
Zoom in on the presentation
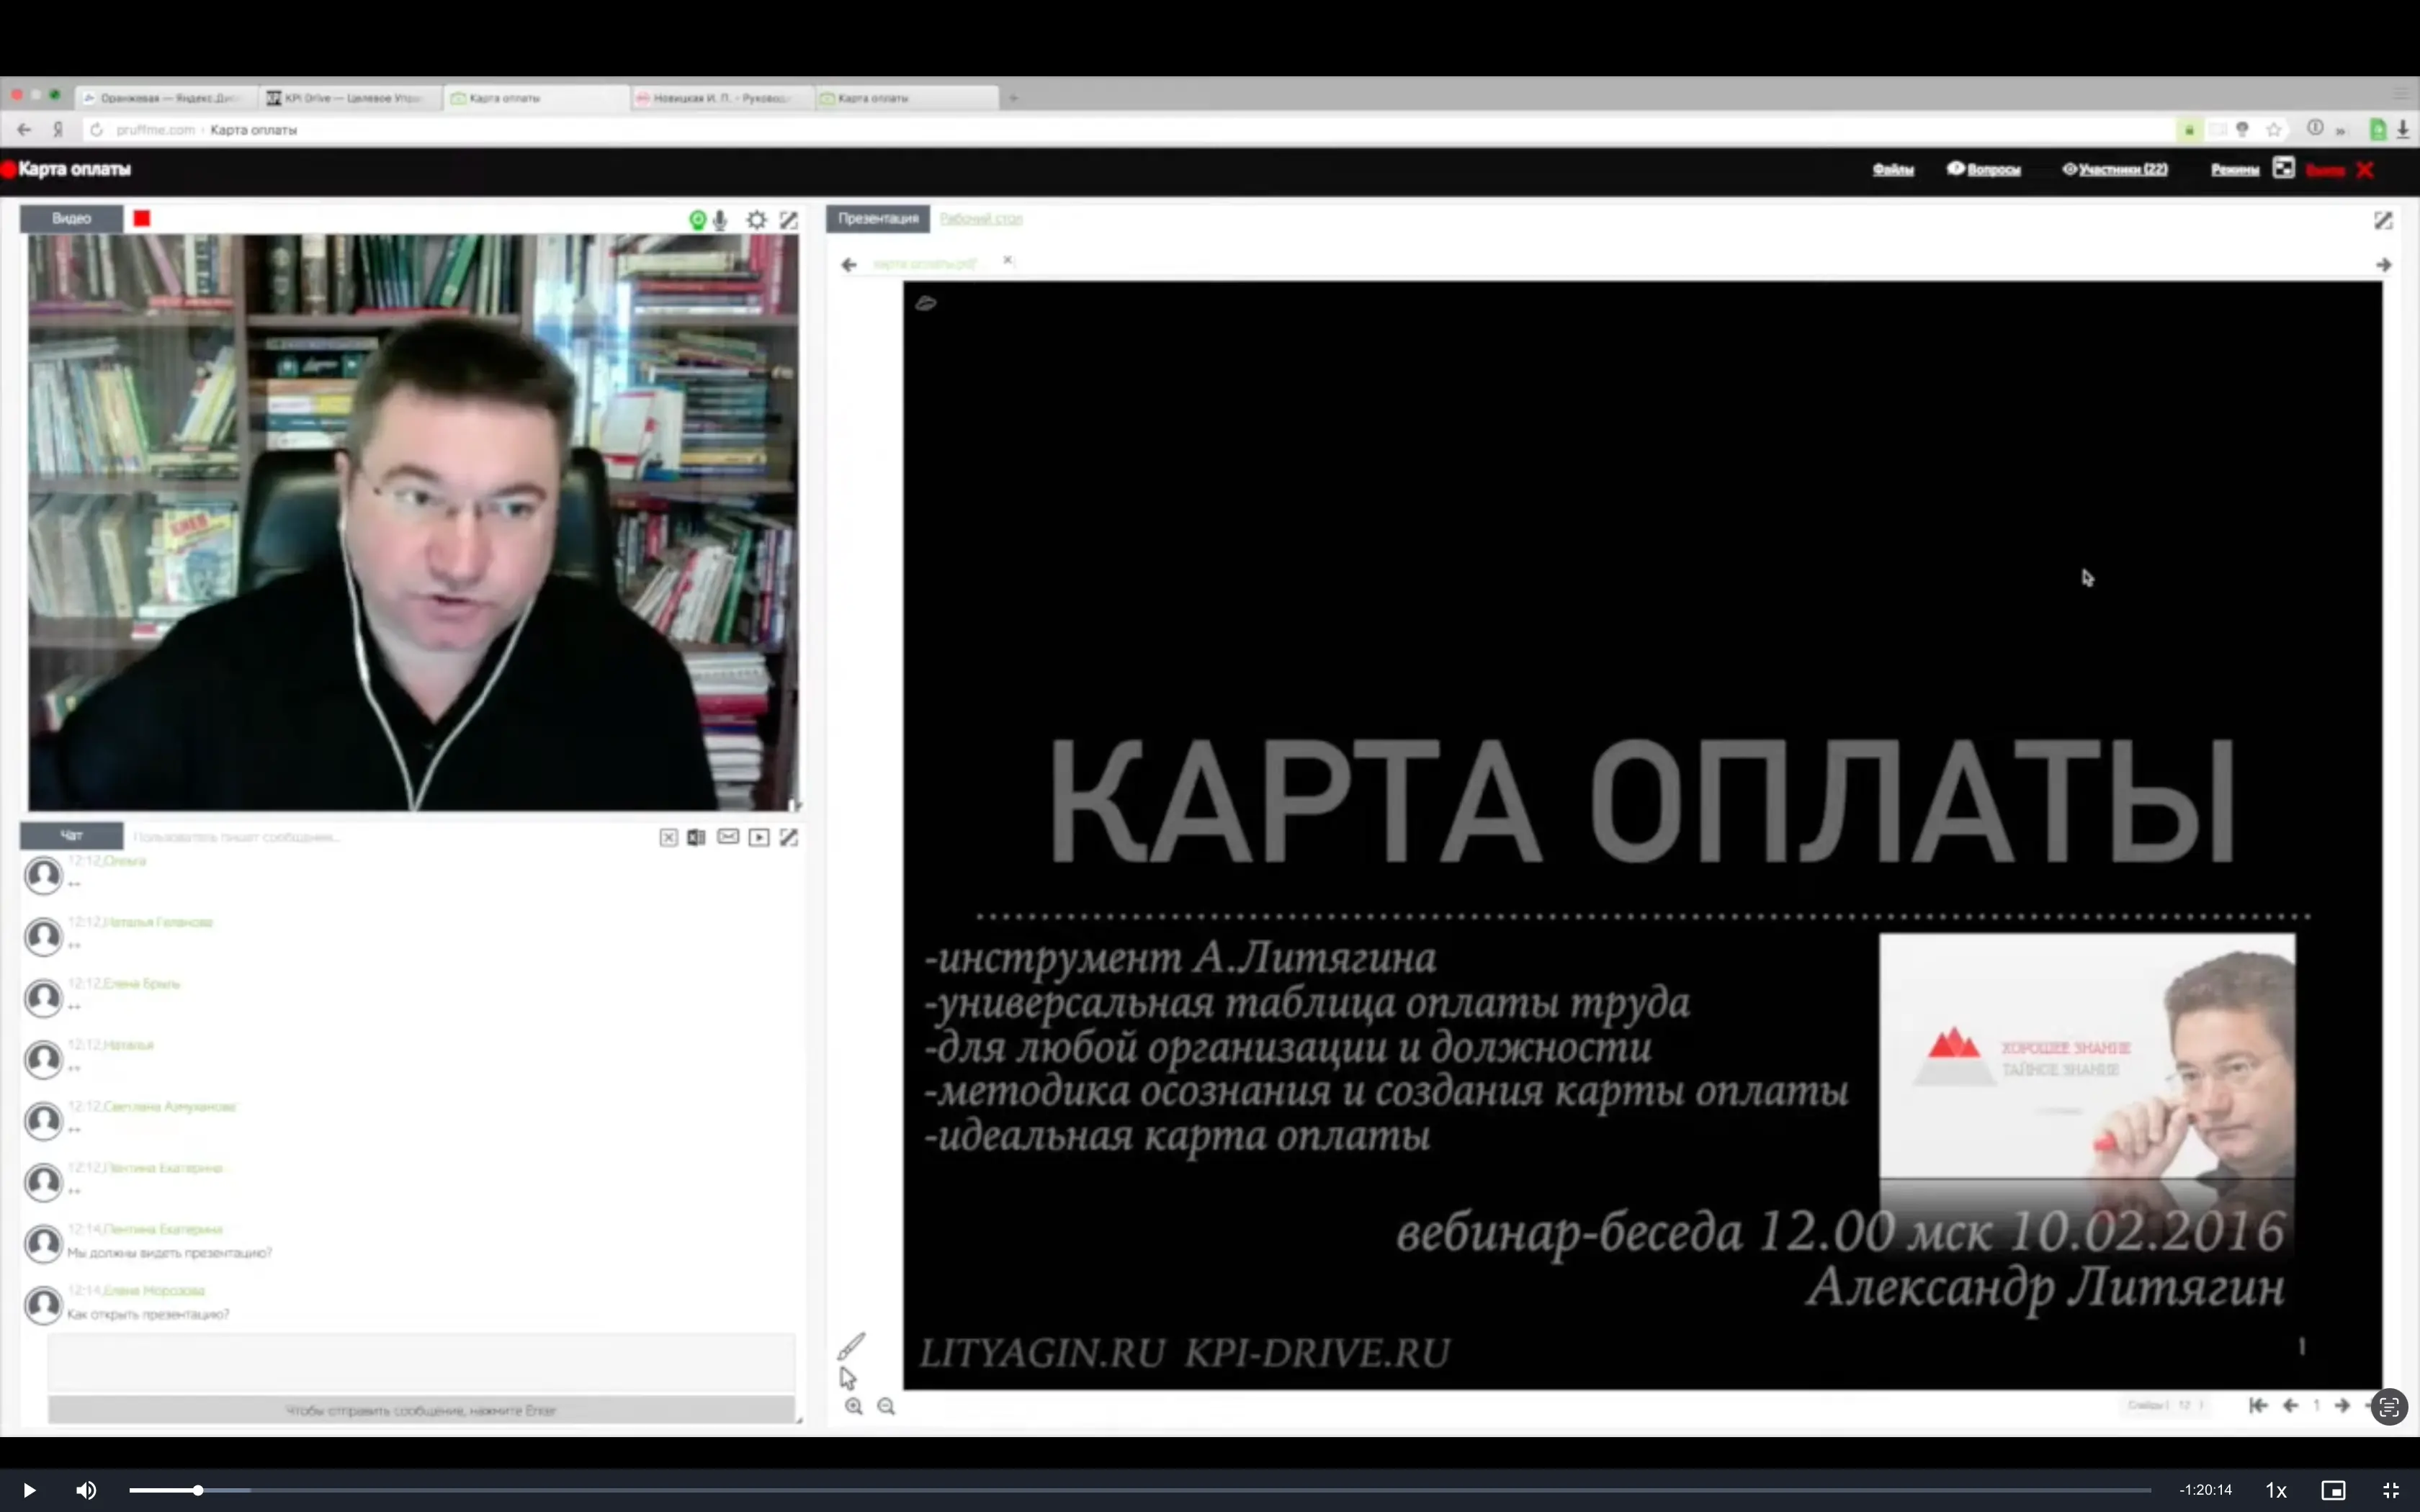(x=853, y=1406)
